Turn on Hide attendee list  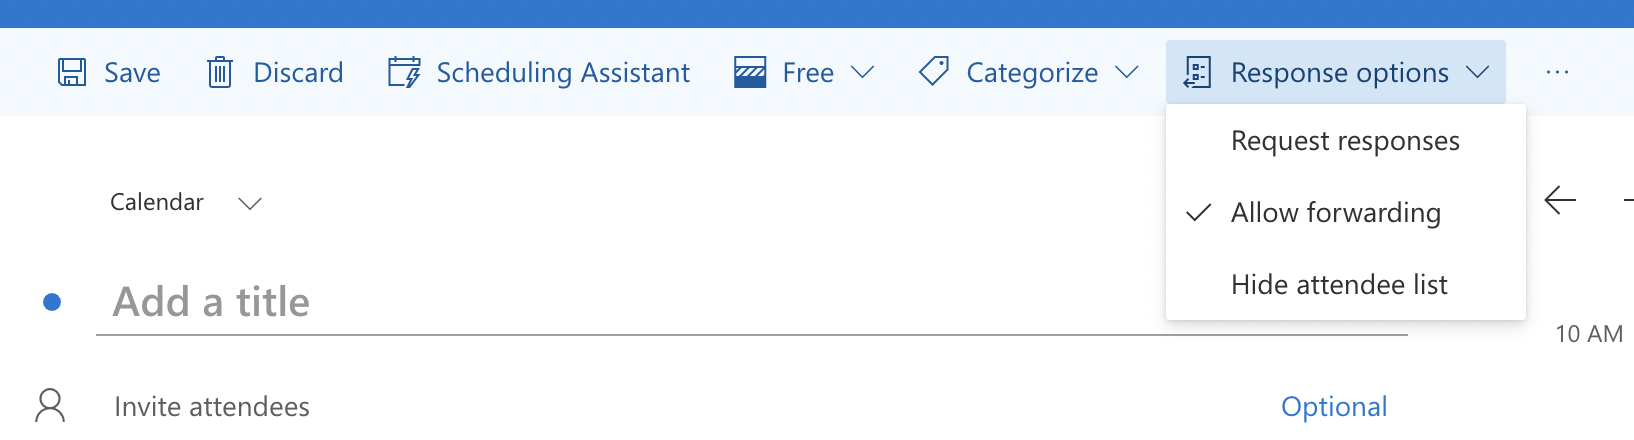point(1339,285)
